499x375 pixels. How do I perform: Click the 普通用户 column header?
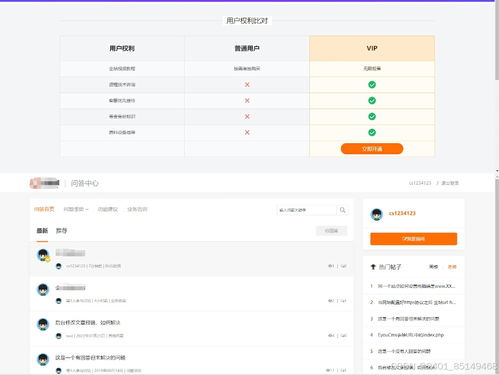point(247,48)
